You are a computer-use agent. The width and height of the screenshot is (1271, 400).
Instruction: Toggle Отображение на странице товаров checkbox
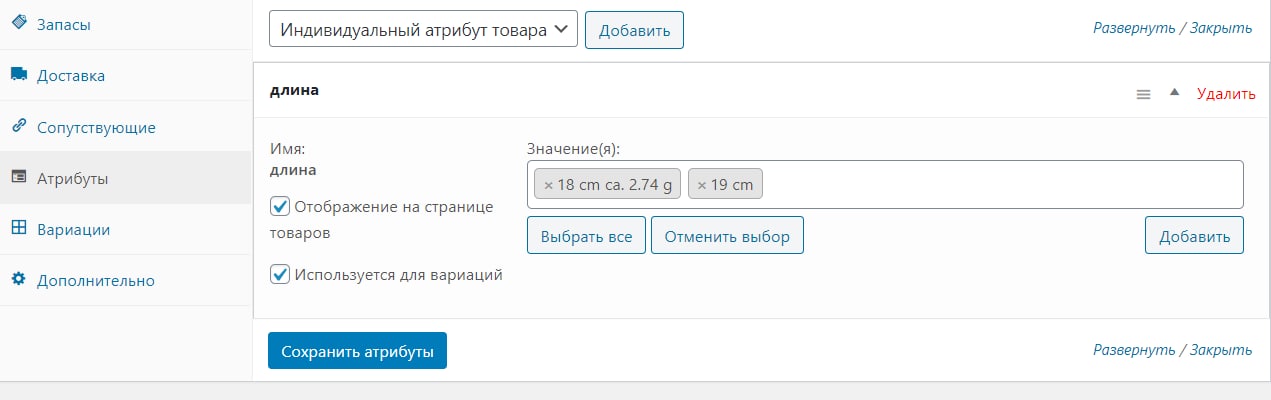click(280, 206)
